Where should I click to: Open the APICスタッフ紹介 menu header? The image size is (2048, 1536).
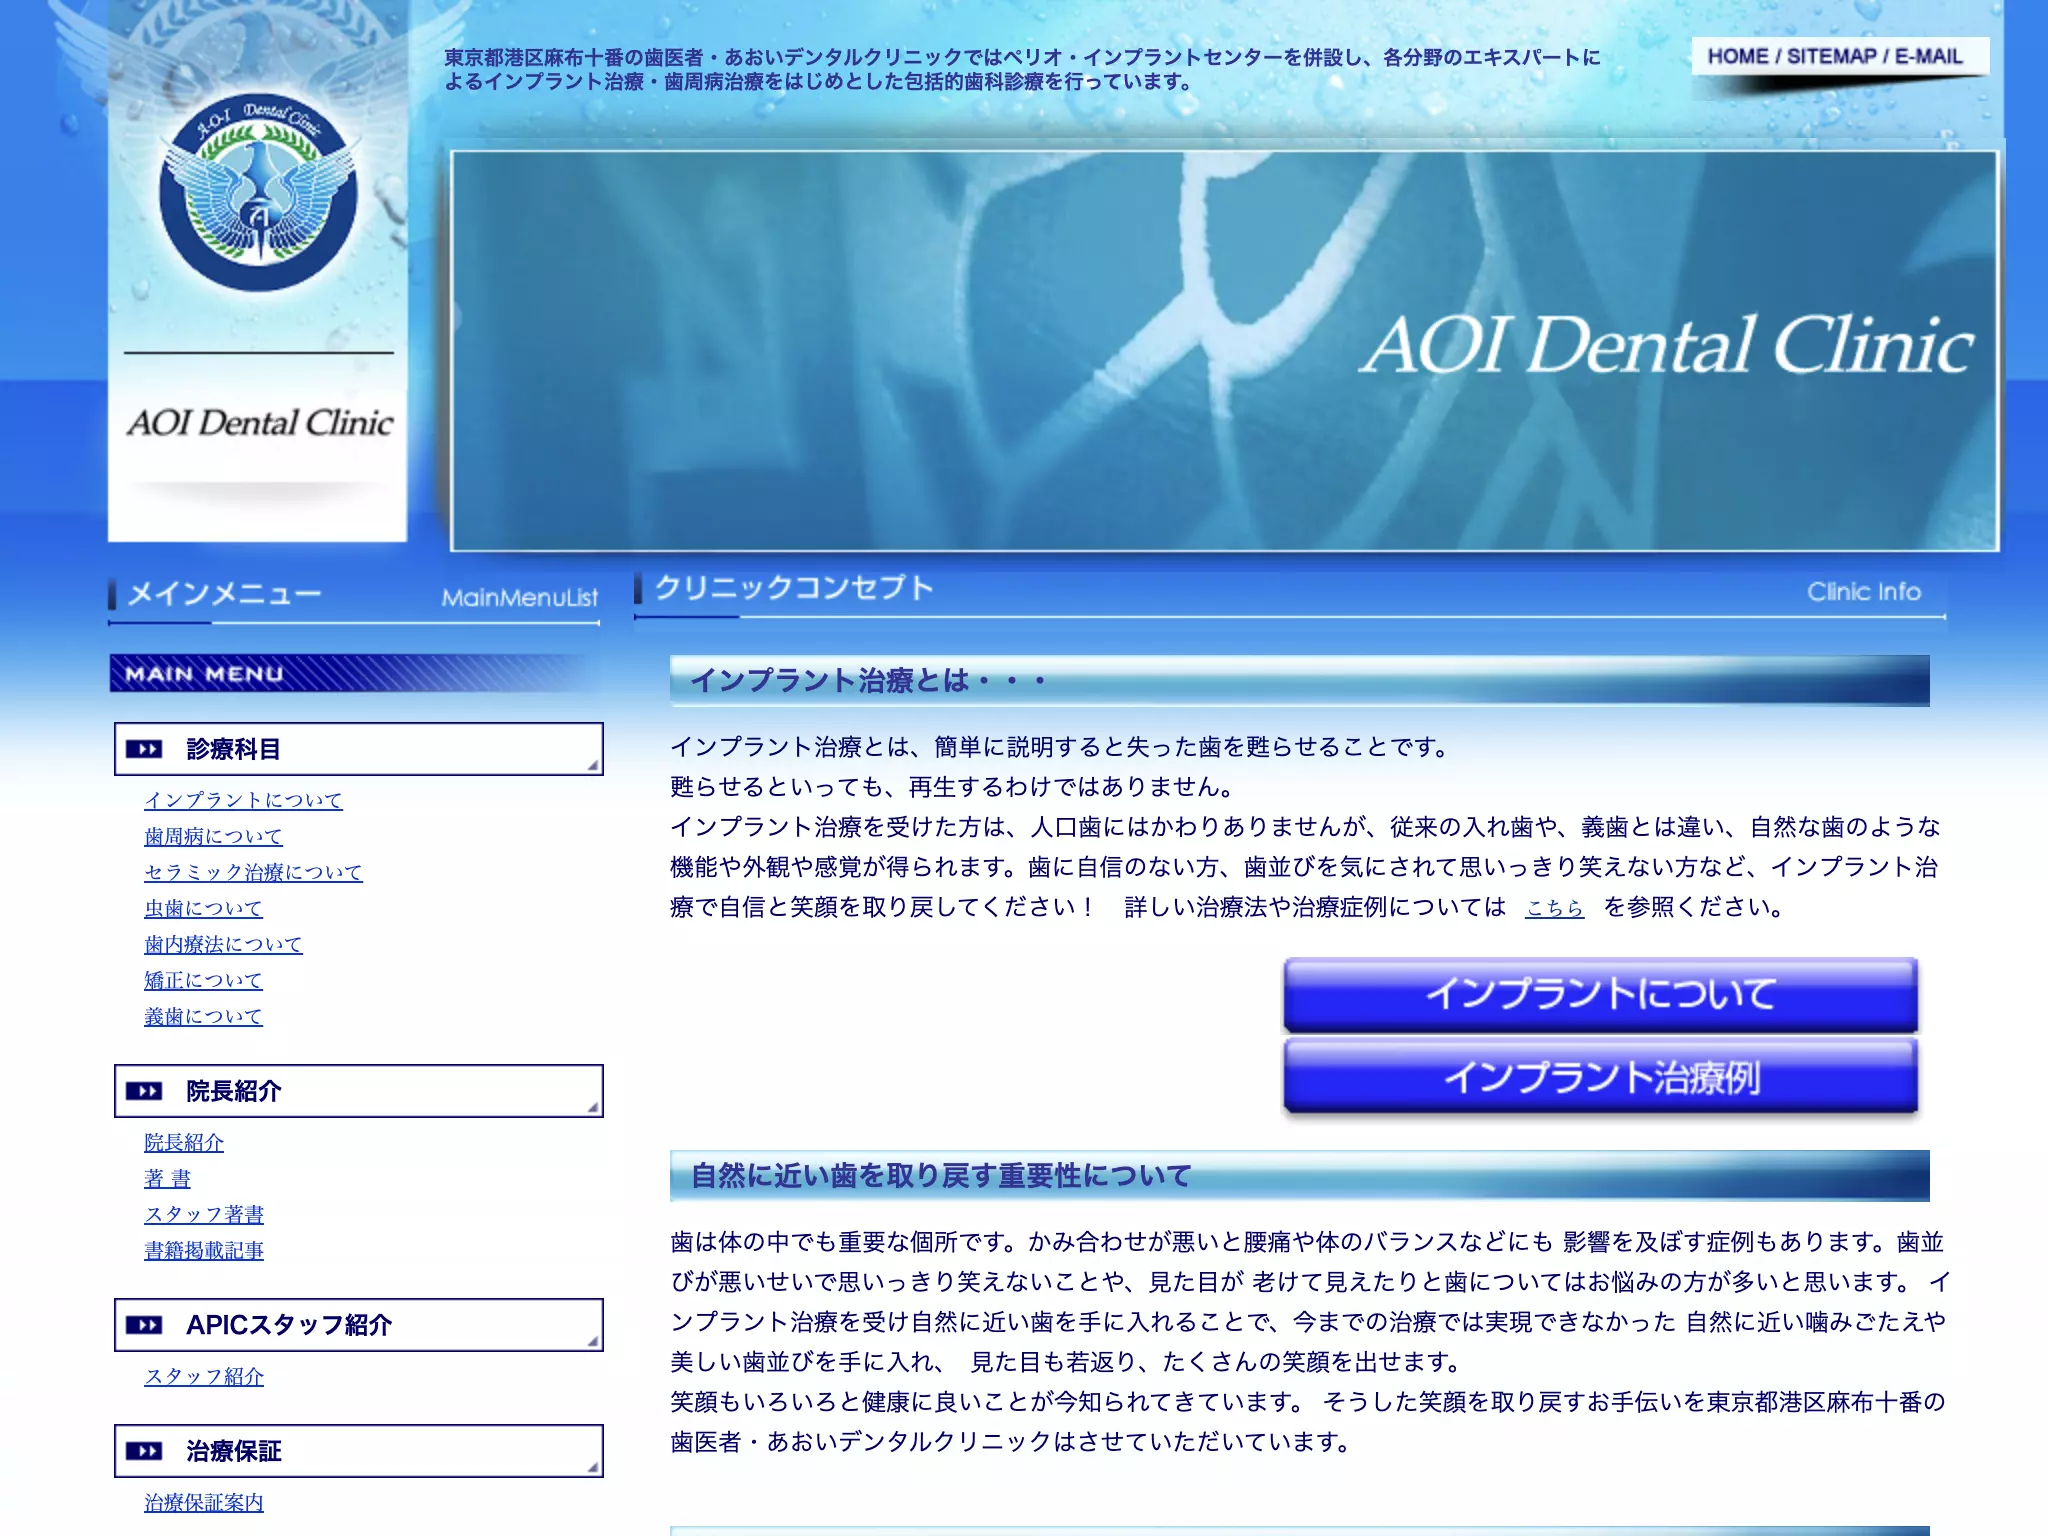click(x=359, y=1325)
